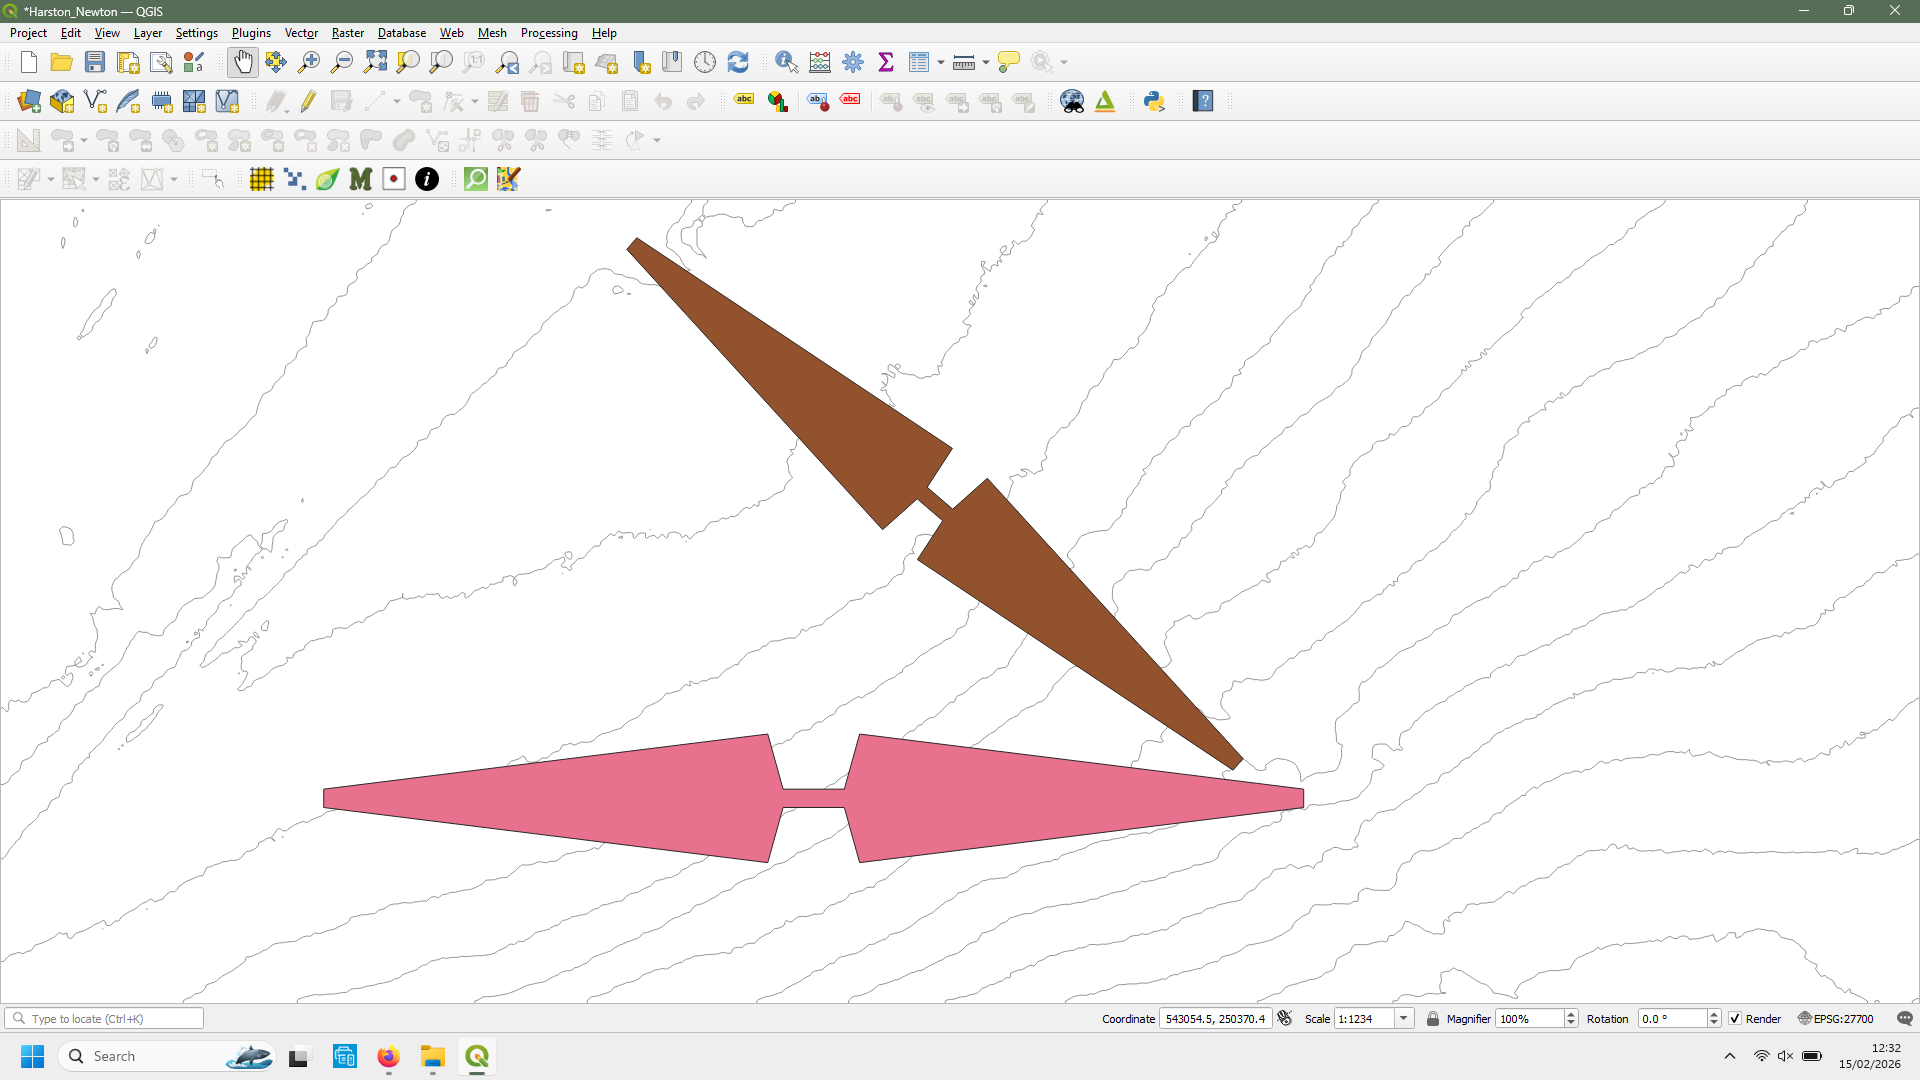Open the Processing menu

tap(549, 33)
